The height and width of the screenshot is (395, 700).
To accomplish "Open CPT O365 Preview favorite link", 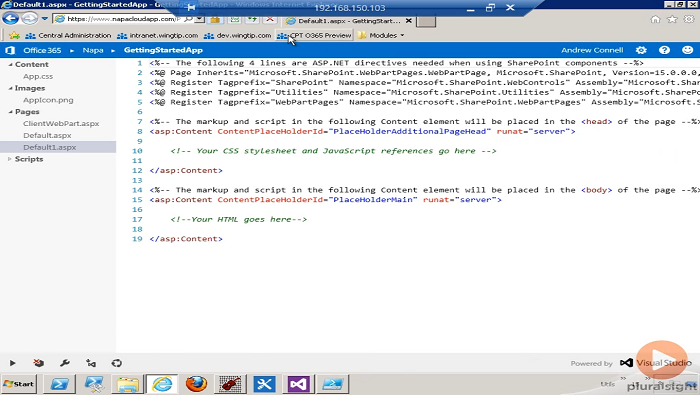I will (x=314, y=35).
